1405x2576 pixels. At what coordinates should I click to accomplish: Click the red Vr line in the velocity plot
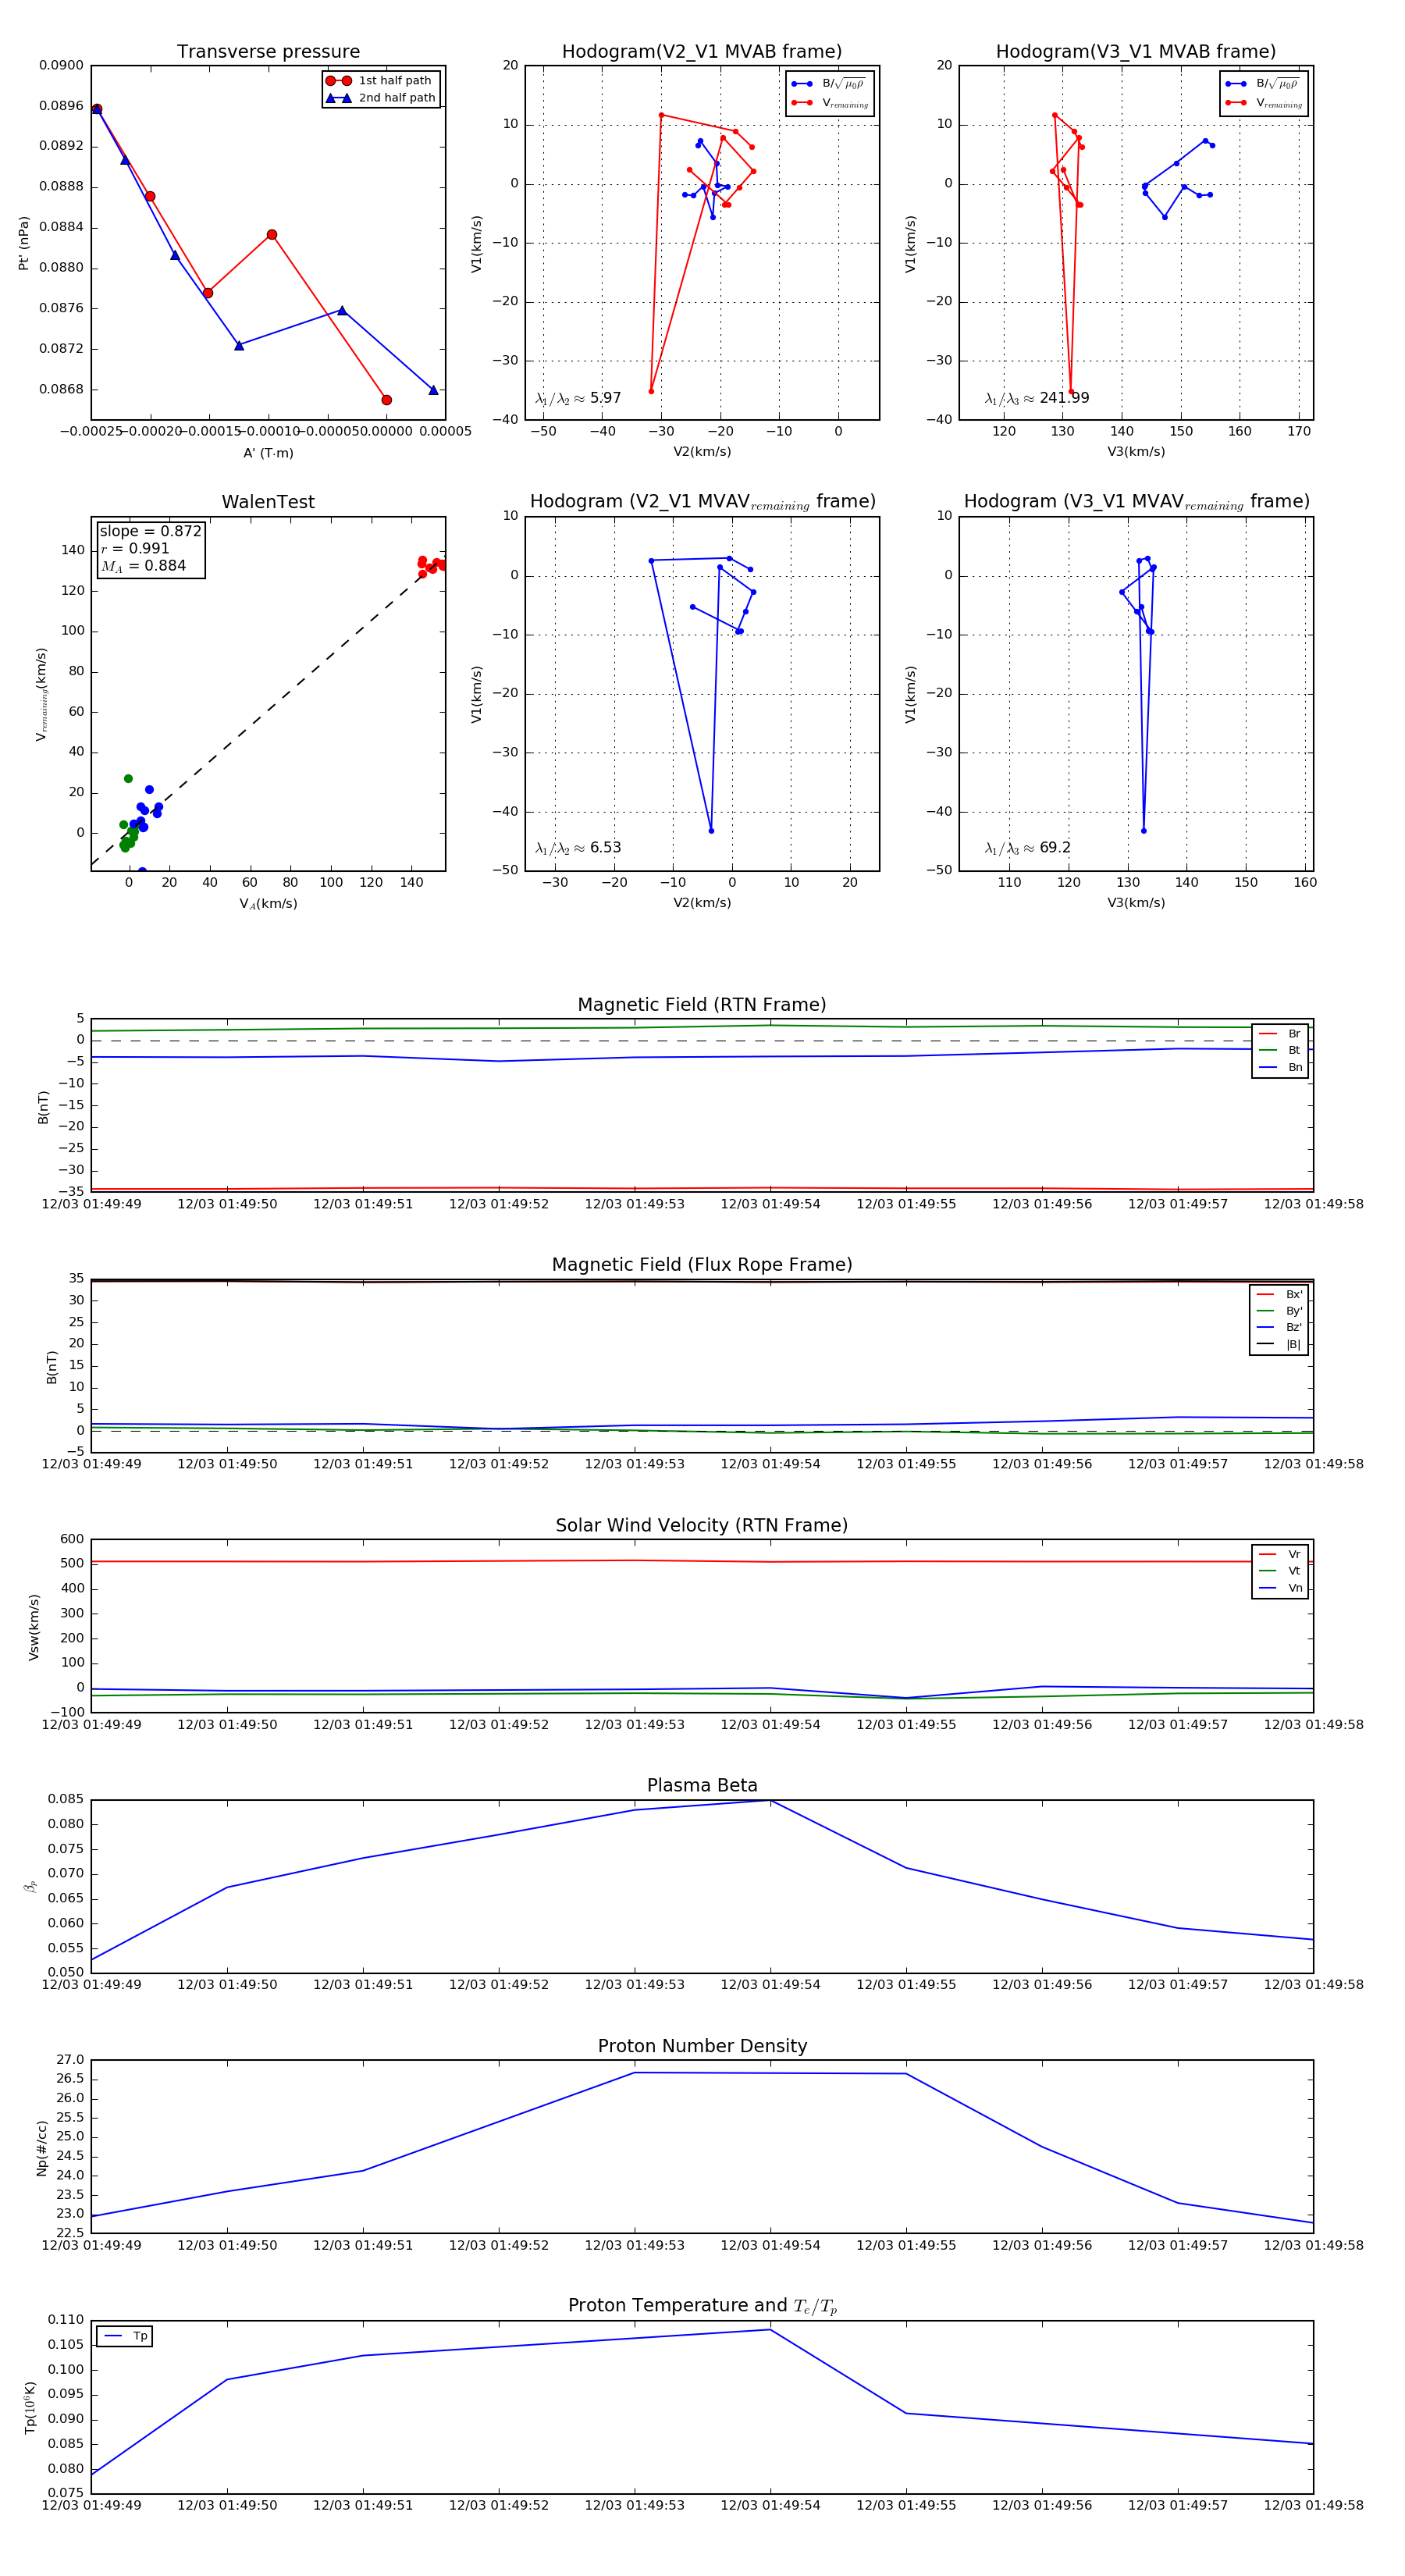[x=702, y=1561]
